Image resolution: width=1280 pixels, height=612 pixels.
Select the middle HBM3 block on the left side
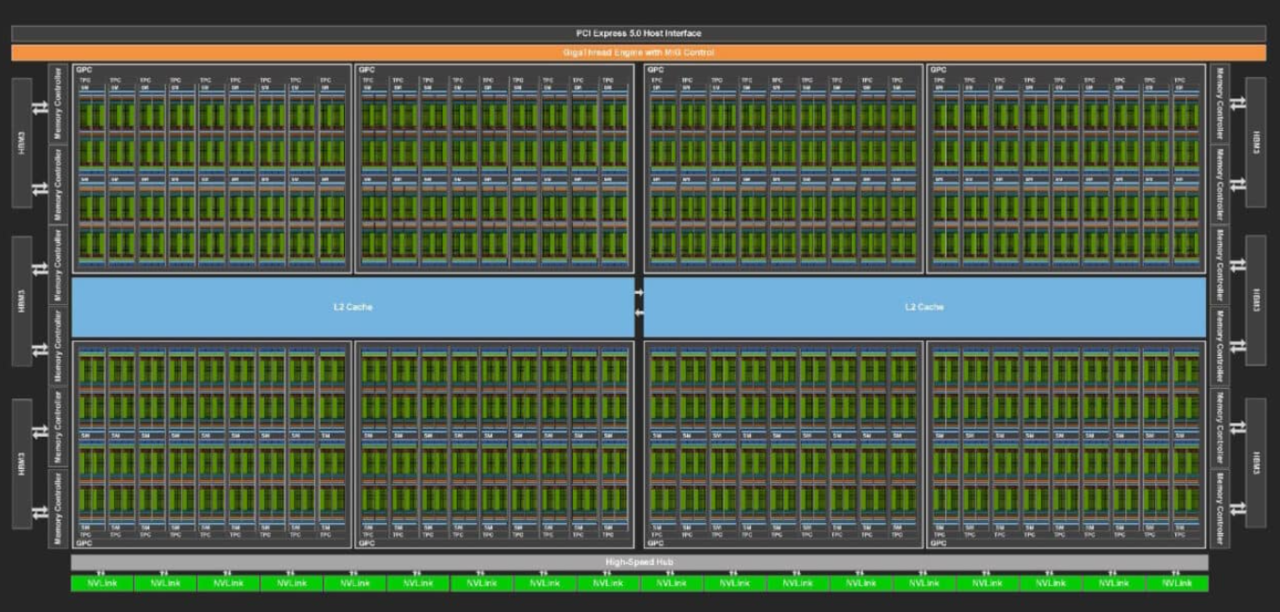tap(22, 302)
